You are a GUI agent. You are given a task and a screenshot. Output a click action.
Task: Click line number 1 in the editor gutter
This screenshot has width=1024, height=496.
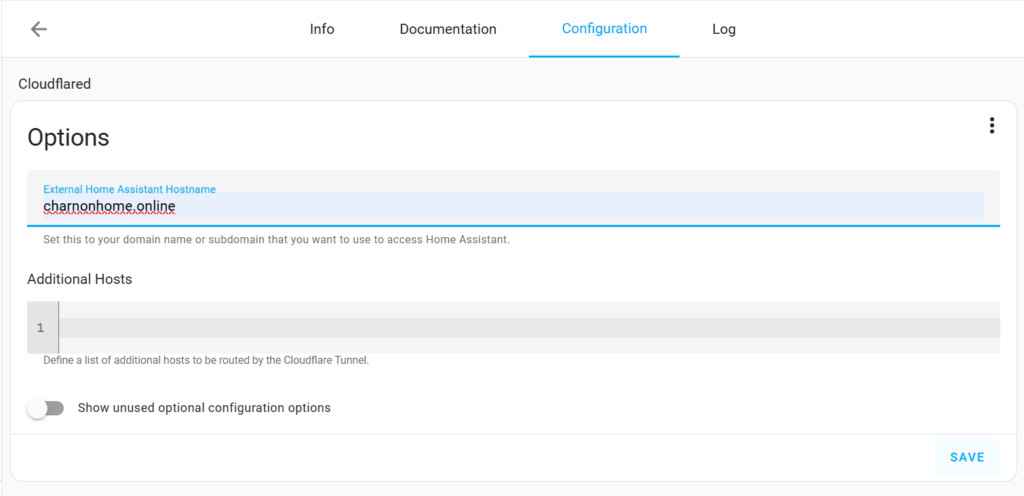[x=40, y=328]
